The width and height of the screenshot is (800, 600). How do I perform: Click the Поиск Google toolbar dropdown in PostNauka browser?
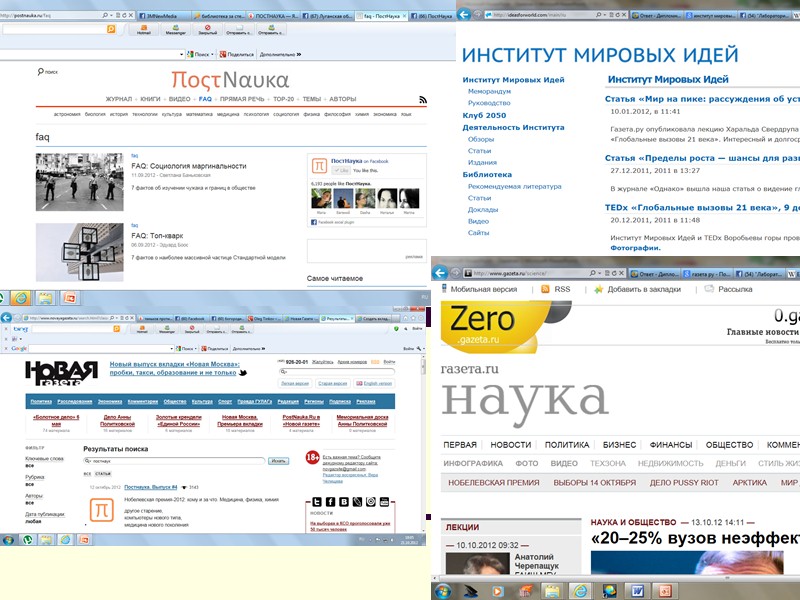pos(199,54)
